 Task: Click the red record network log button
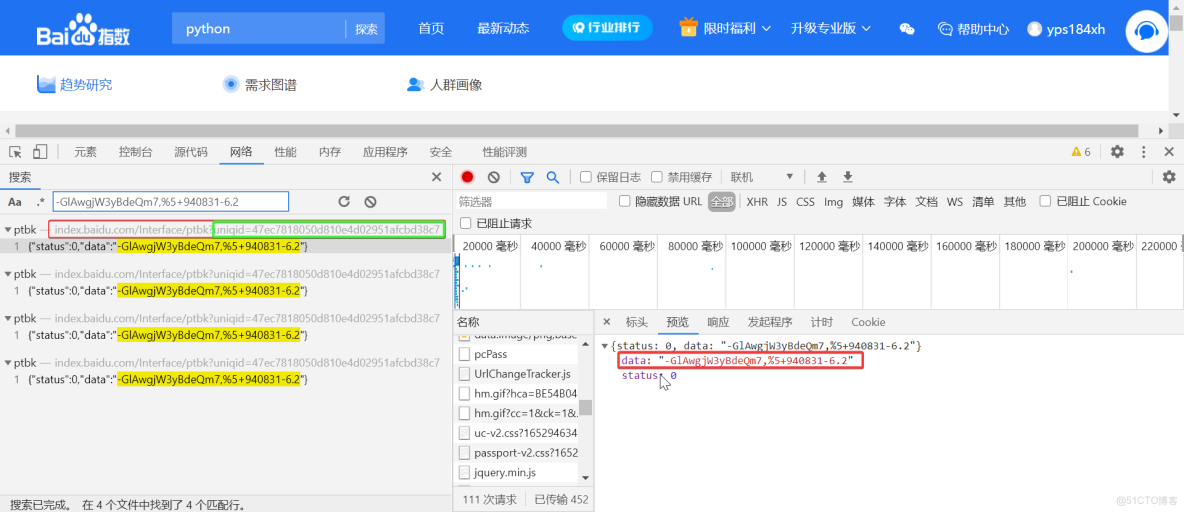(467, 177)
